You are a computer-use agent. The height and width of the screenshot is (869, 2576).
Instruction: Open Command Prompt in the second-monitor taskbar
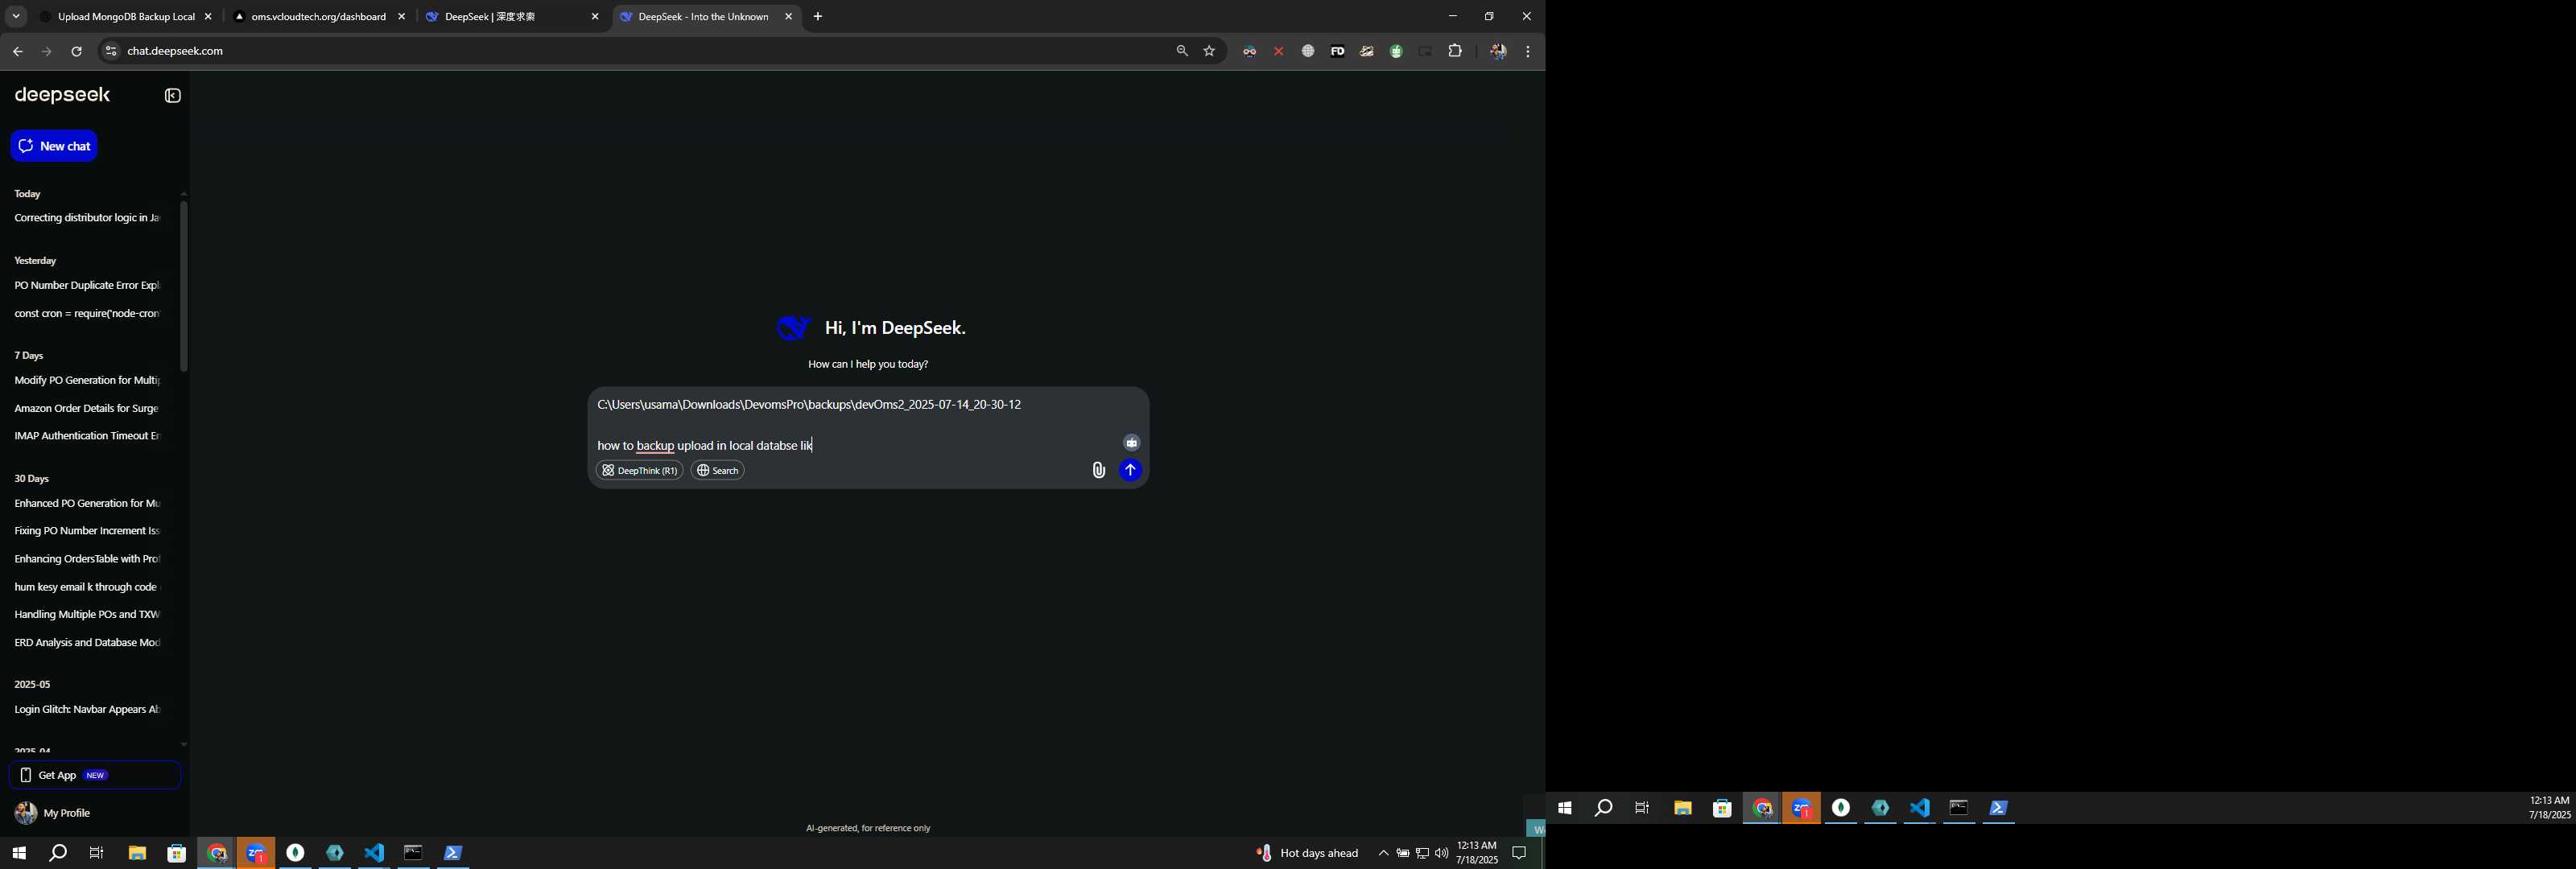1959,808
